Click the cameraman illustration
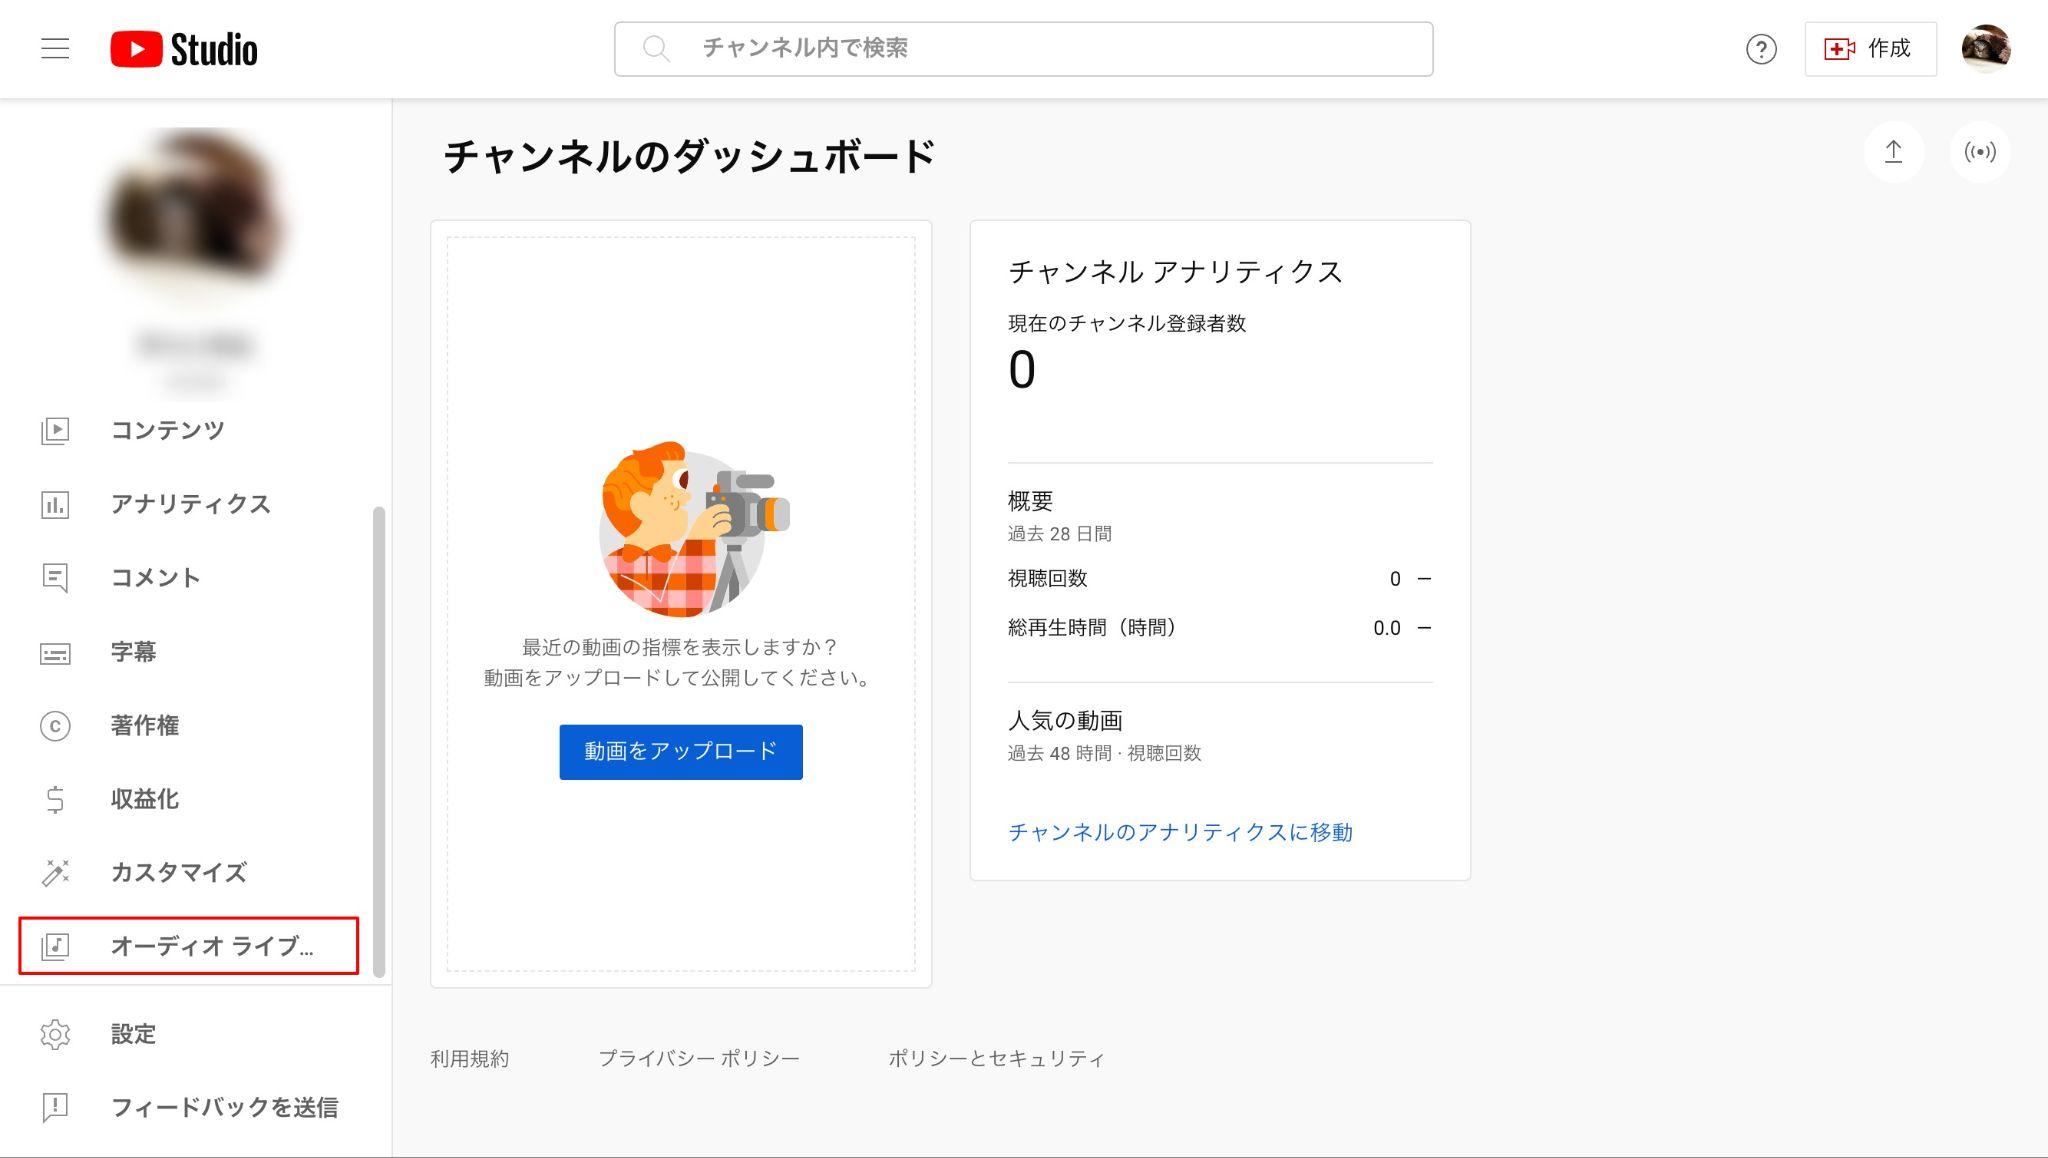Image resolution: width=2048 pixels, height=1158 pixels. tap(693, 529)
